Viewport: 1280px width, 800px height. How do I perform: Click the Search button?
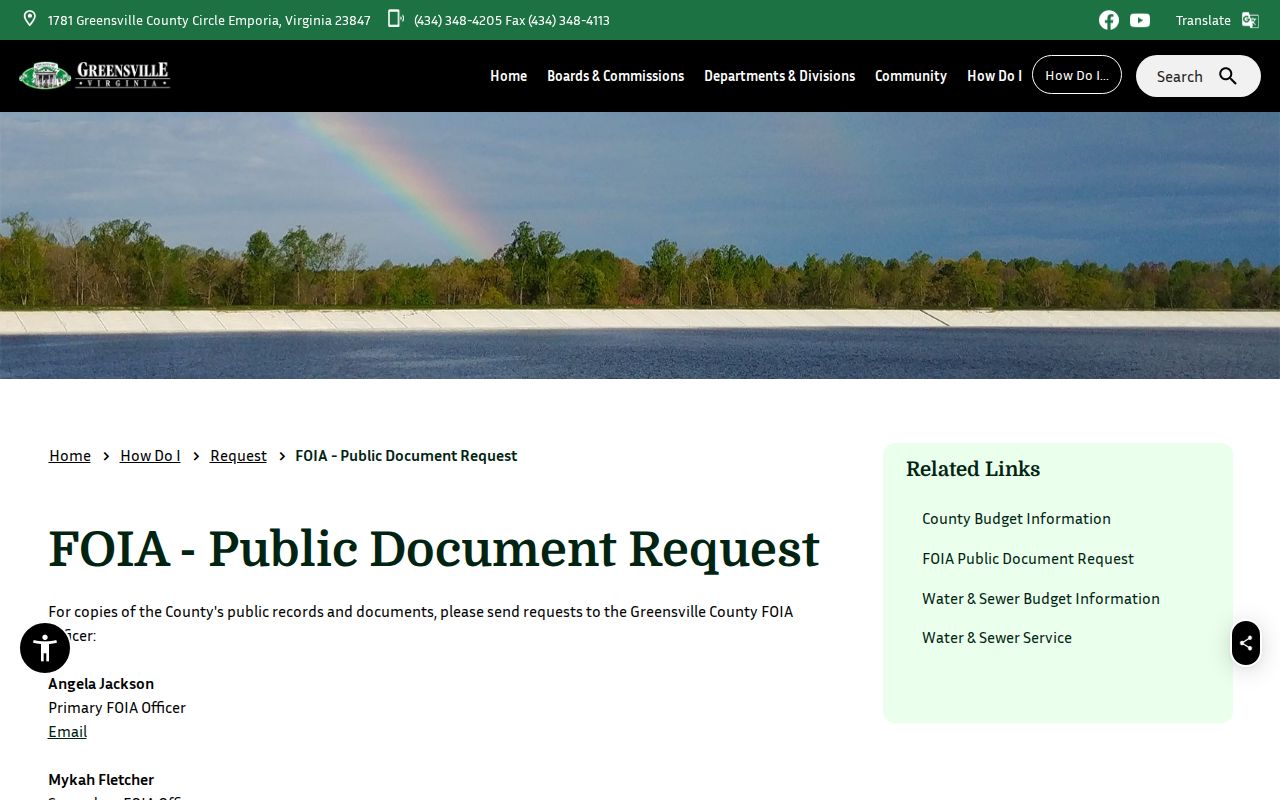pyautogui.click(x=1198, y=76)
